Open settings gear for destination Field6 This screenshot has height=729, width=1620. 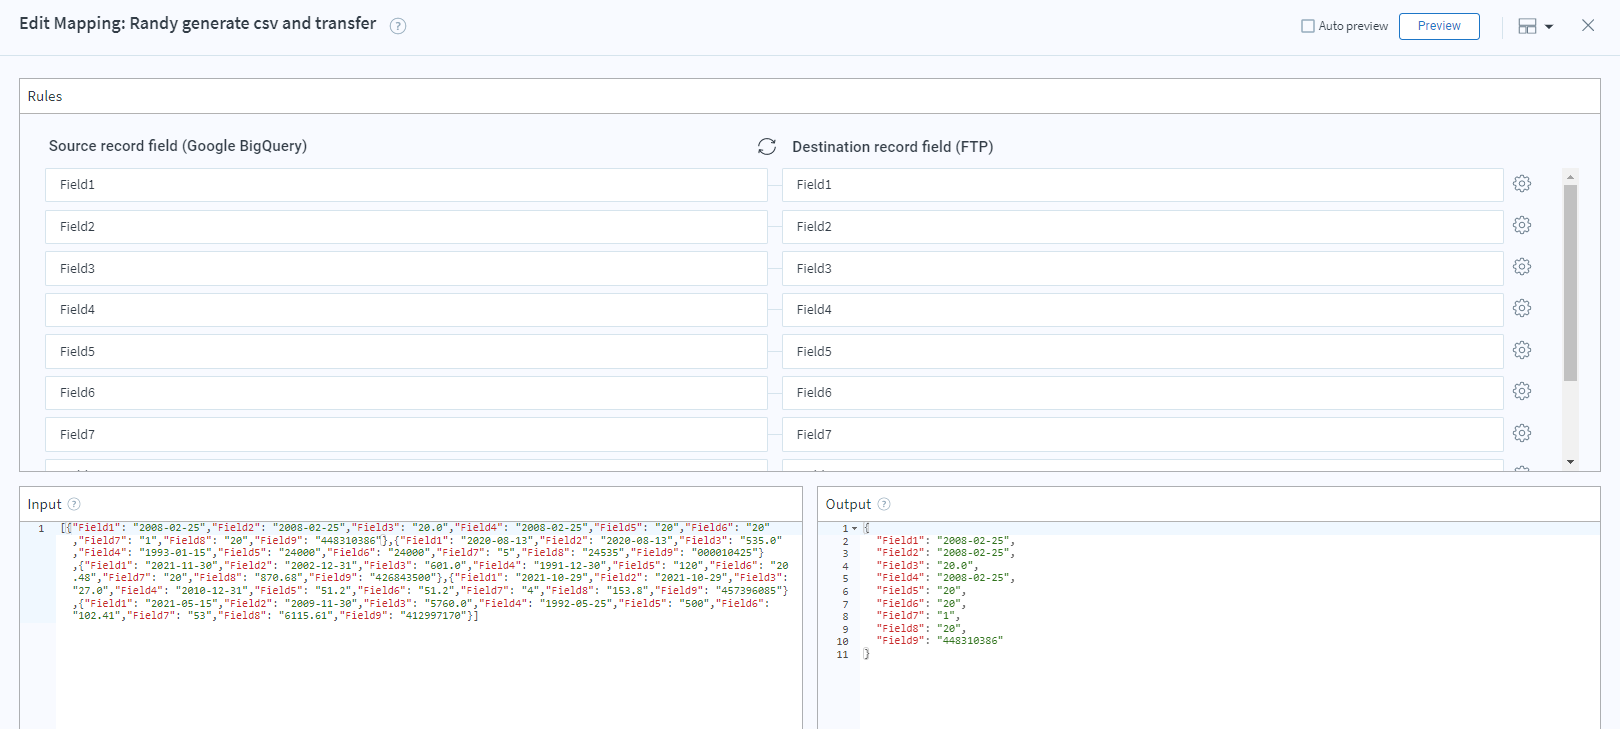pos(1522,392)
